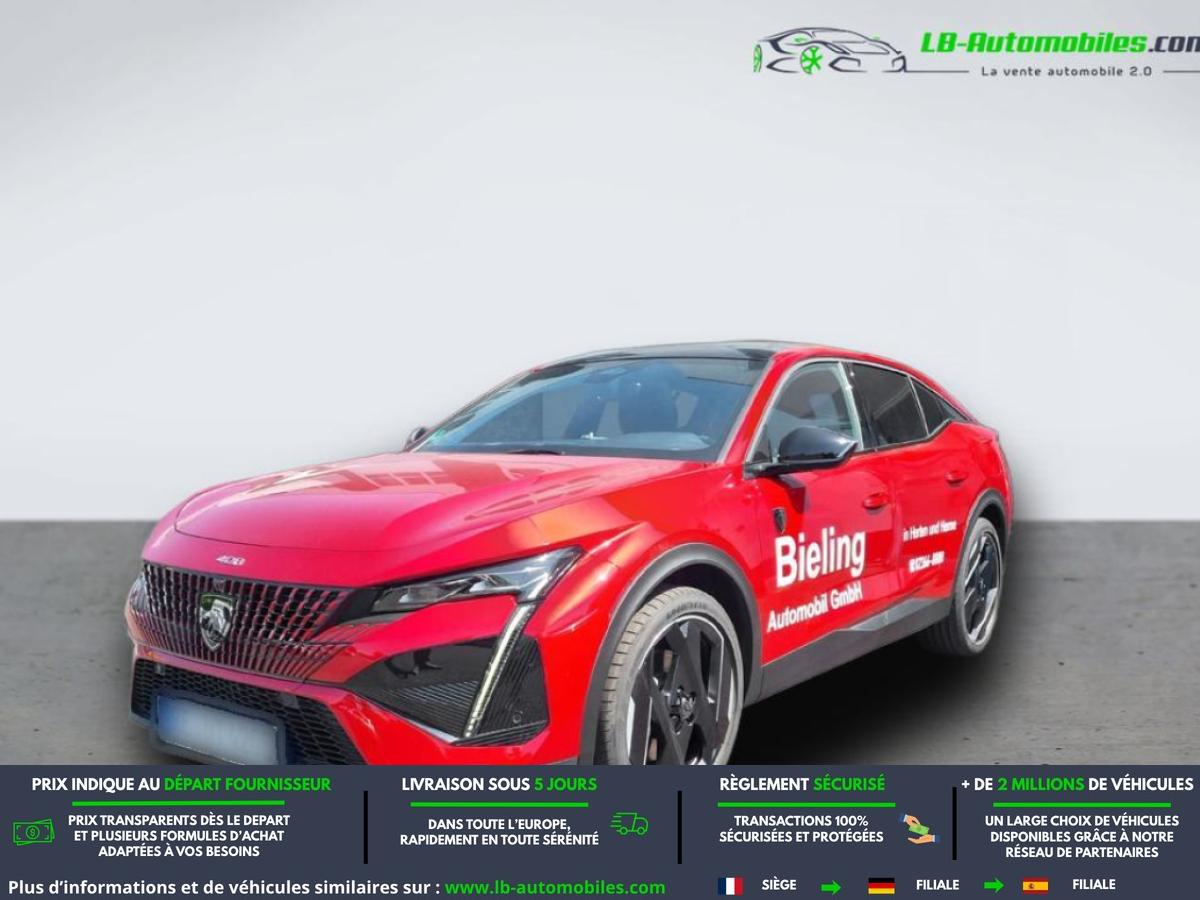The image size is (1200, 900).
Task: Click the 408 badge on hood
Action: click(x=230, y=561)
